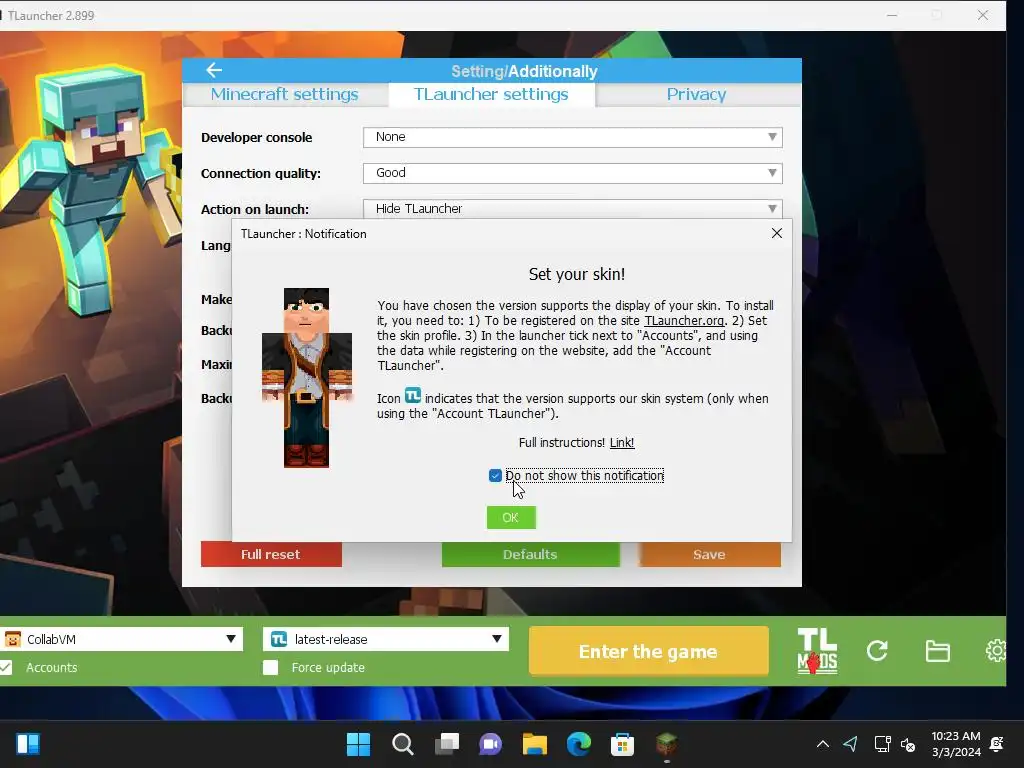Click the Full reset button
Viewport: 1024px width, 768px height.
coord(271,554)
